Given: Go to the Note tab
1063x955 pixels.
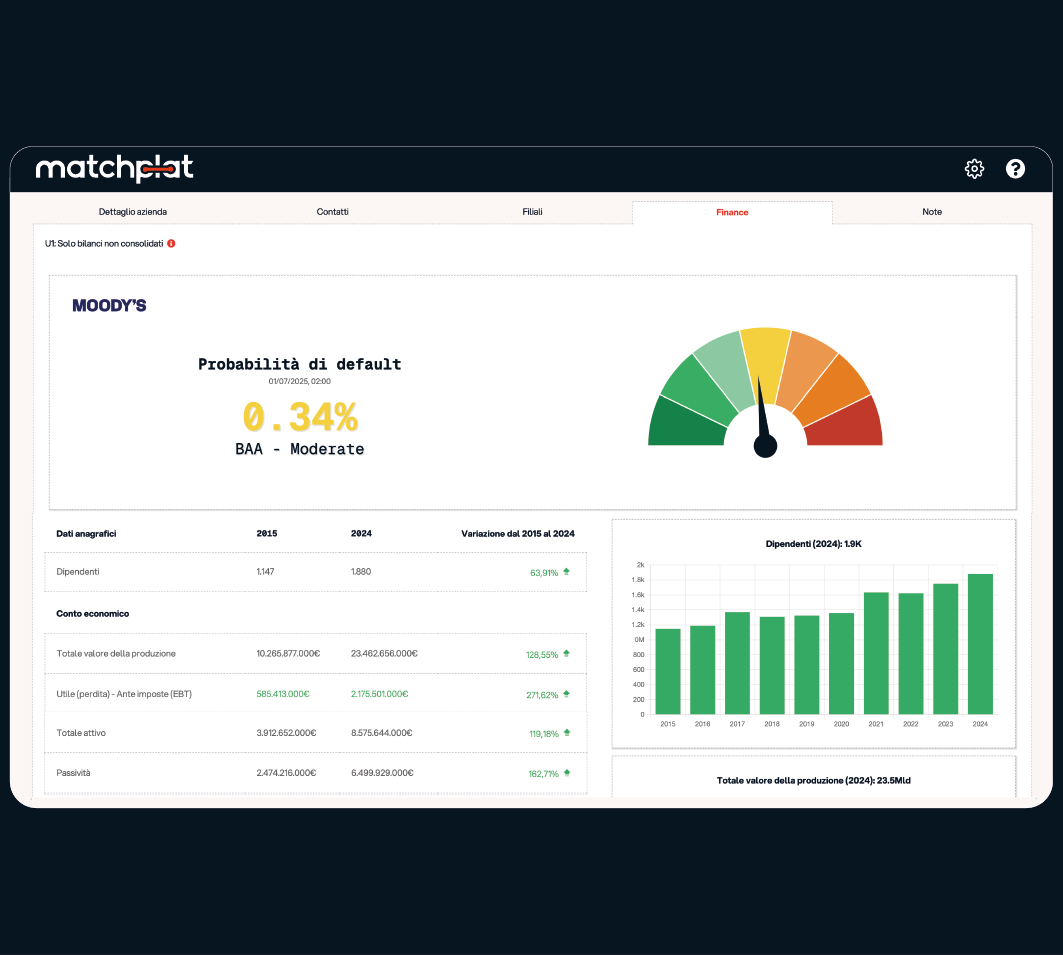Looking at the screenshot, I should click(932, 212).
